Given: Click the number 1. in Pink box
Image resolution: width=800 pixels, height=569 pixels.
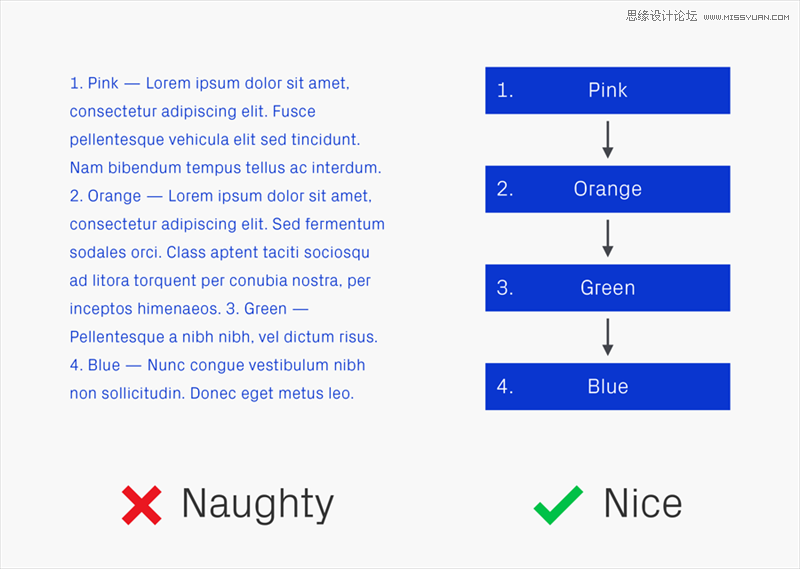Looking at the screenshot, I should (505, 90).
